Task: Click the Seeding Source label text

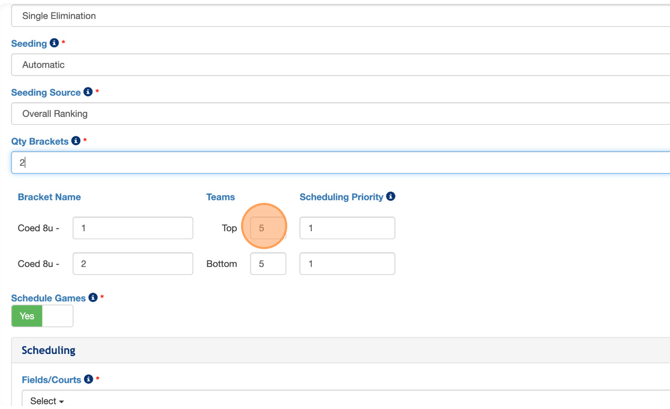Action: (46, 93)
